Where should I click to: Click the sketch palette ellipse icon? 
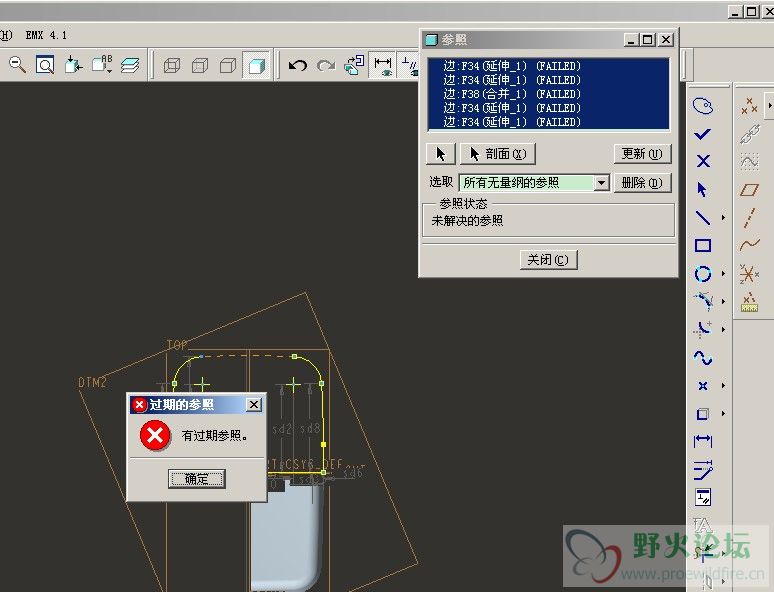(x=703, y=105)
